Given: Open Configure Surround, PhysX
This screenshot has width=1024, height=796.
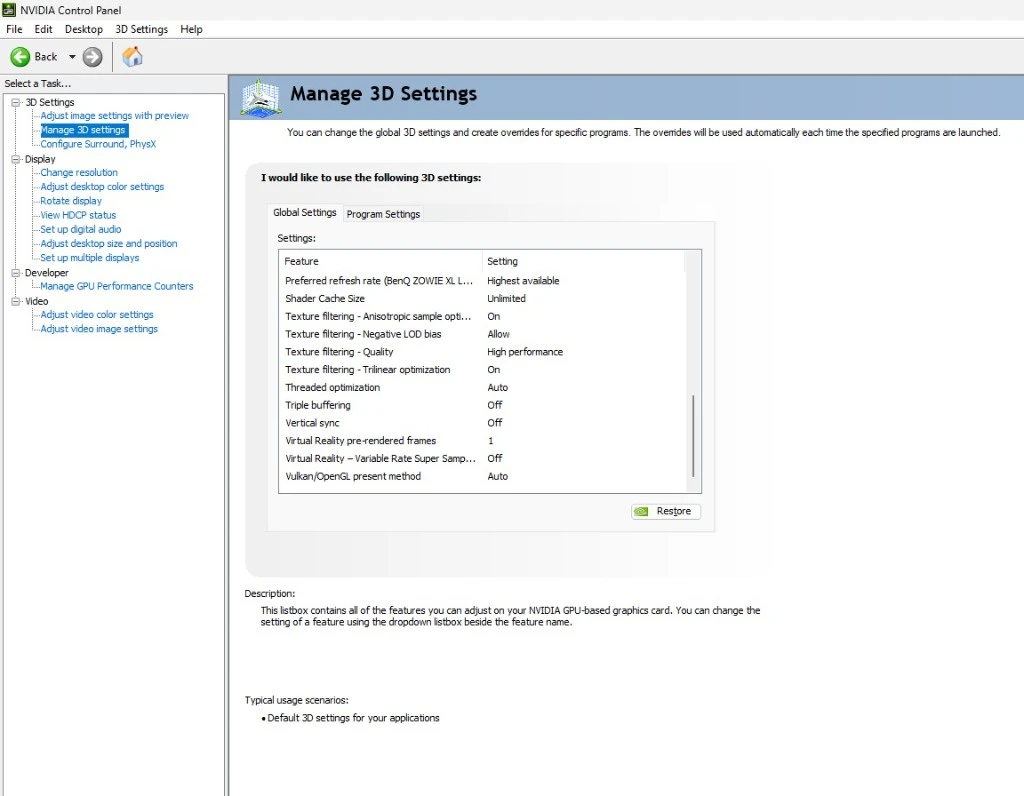Looking at the screenshot, I should pos(98,144).
